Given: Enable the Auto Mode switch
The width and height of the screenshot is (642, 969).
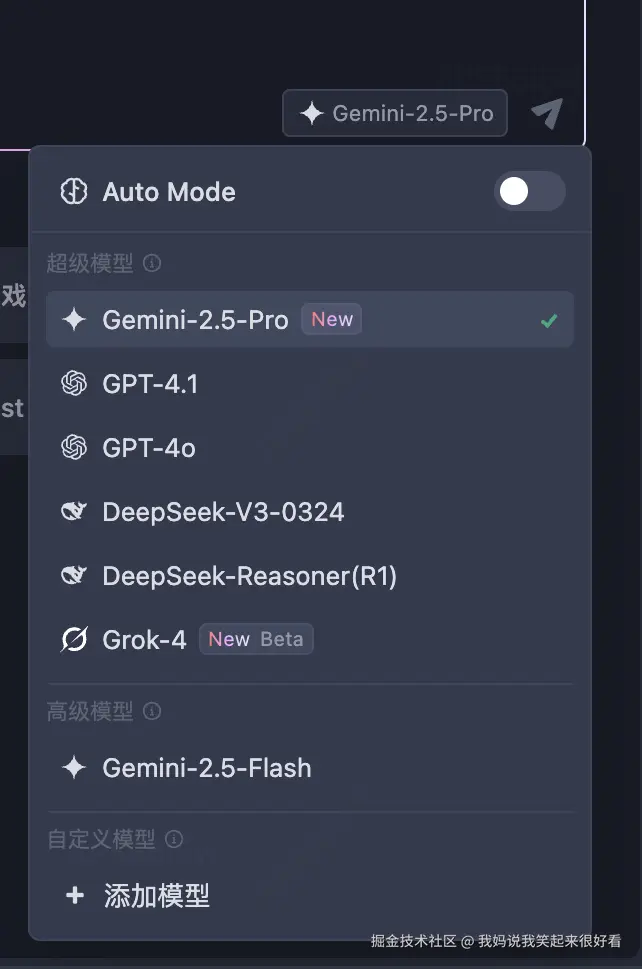Looking at the screenshot, I should click(x=529, y=192).
